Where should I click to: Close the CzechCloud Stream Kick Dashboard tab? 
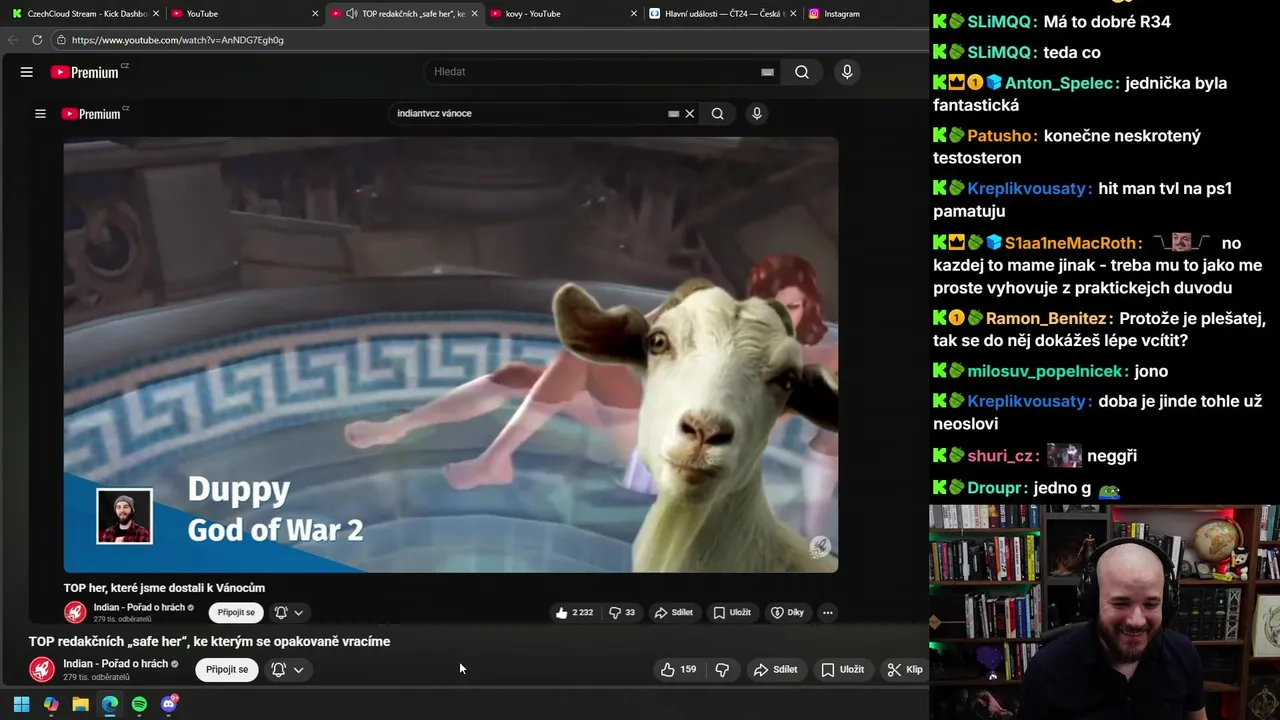point(156,14)
